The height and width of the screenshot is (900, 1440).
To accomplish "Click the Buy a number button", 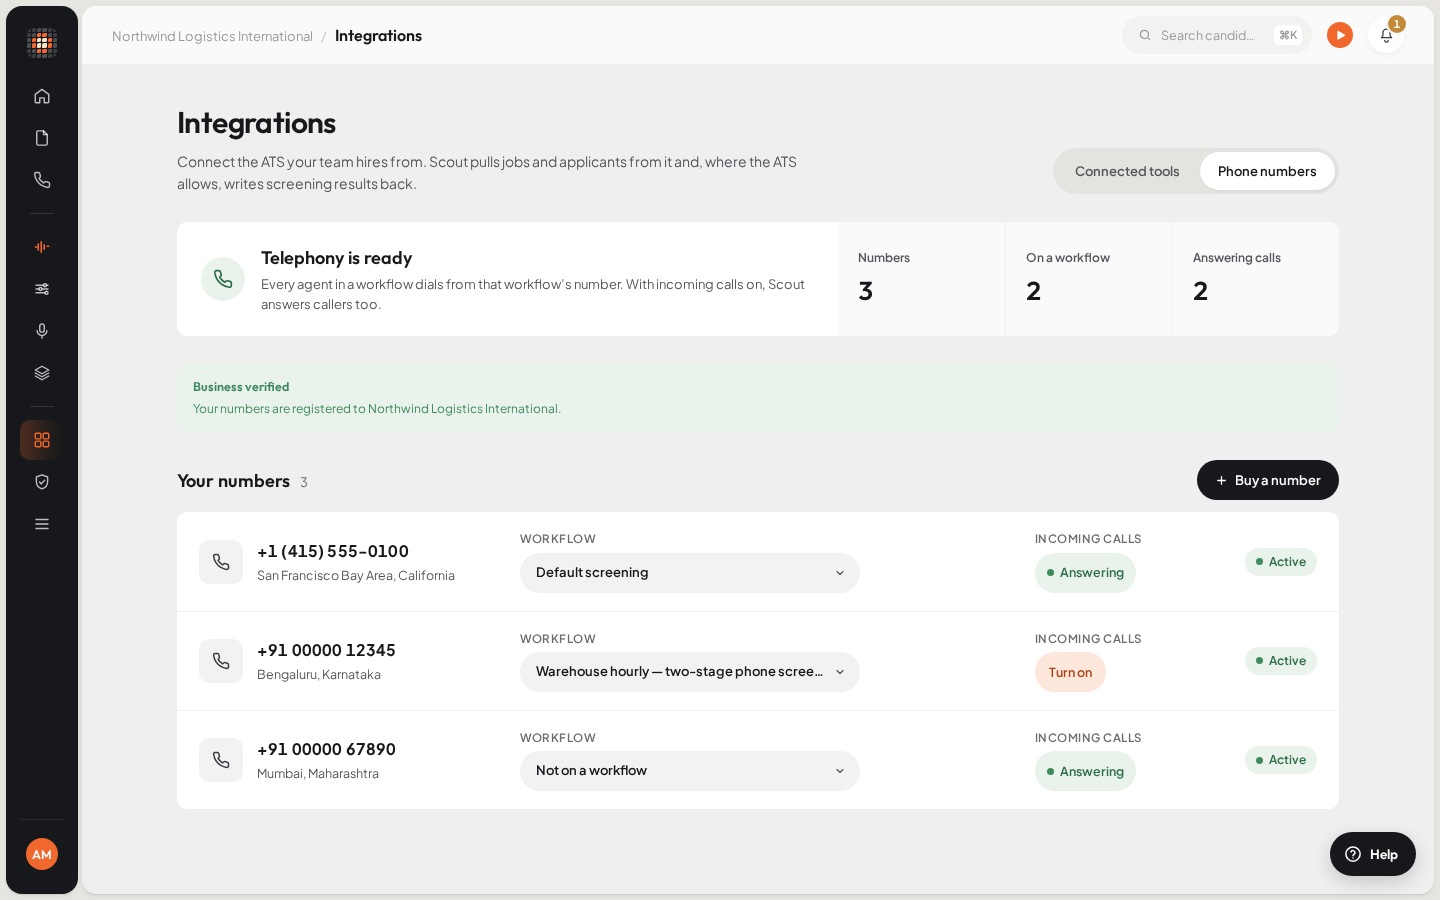I will point(1268,480).
